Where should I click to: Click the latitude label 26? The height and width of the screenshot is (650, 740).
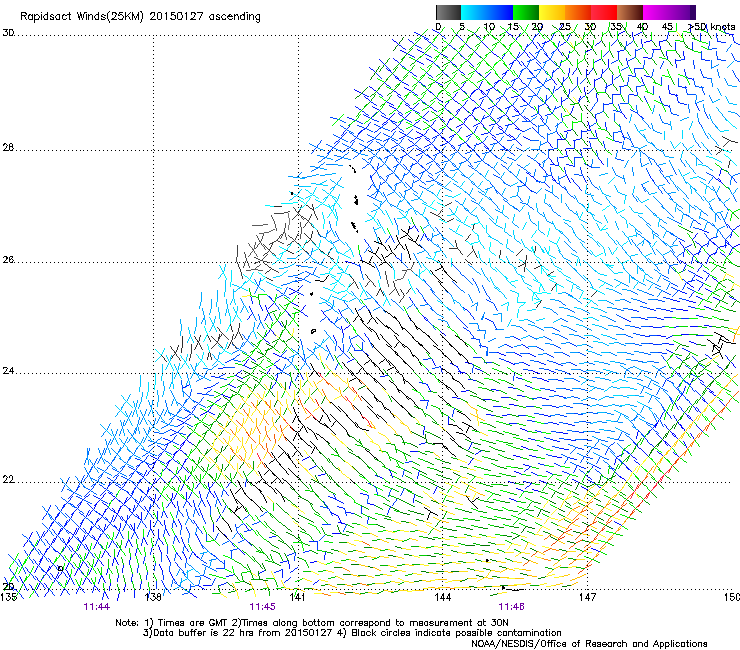(8, 260)
